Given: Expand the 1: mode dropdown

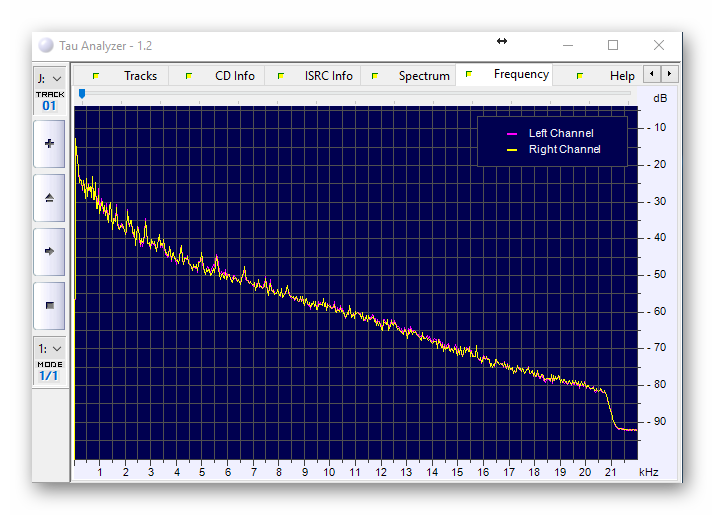Looking at the screenshot, I should pos(49,348).
